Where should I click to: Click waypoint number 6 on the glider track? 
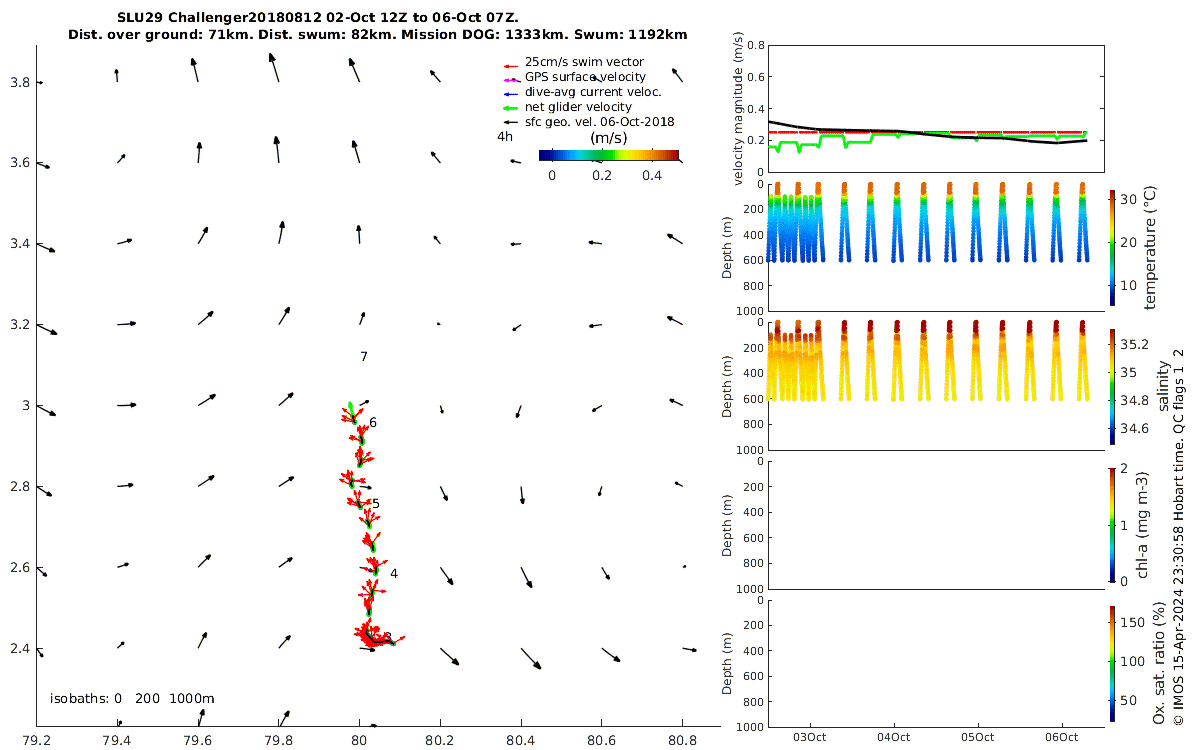(x=373, y=423)
